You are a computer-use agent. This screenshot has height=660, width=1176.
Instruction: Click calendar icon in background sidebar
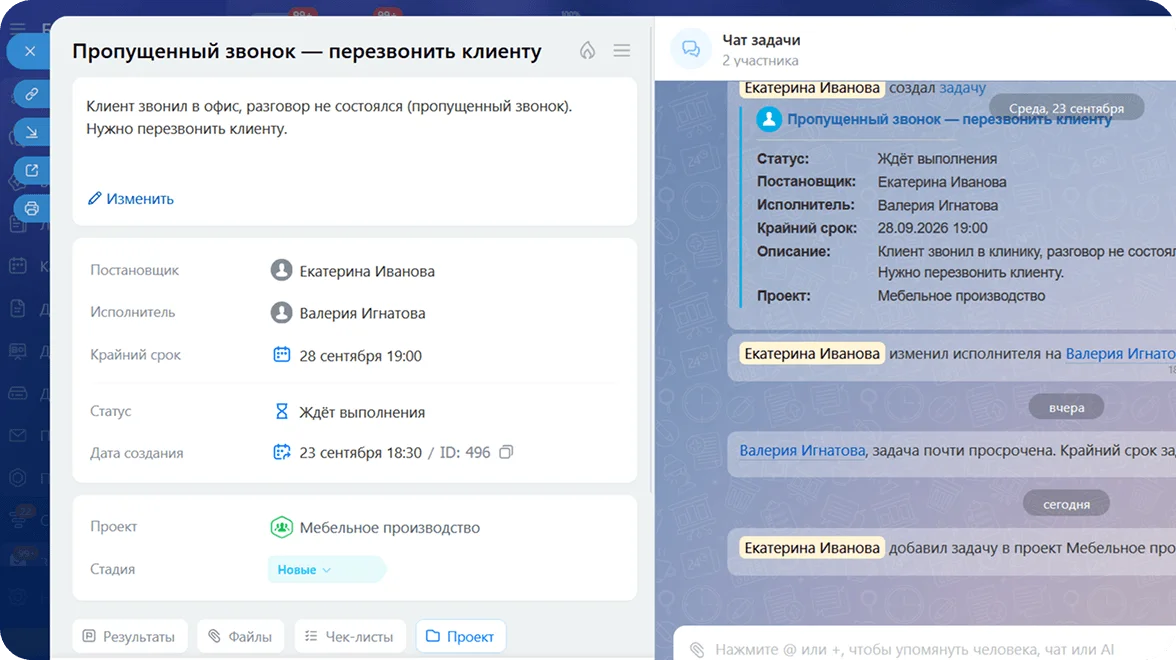click(18, 266)
